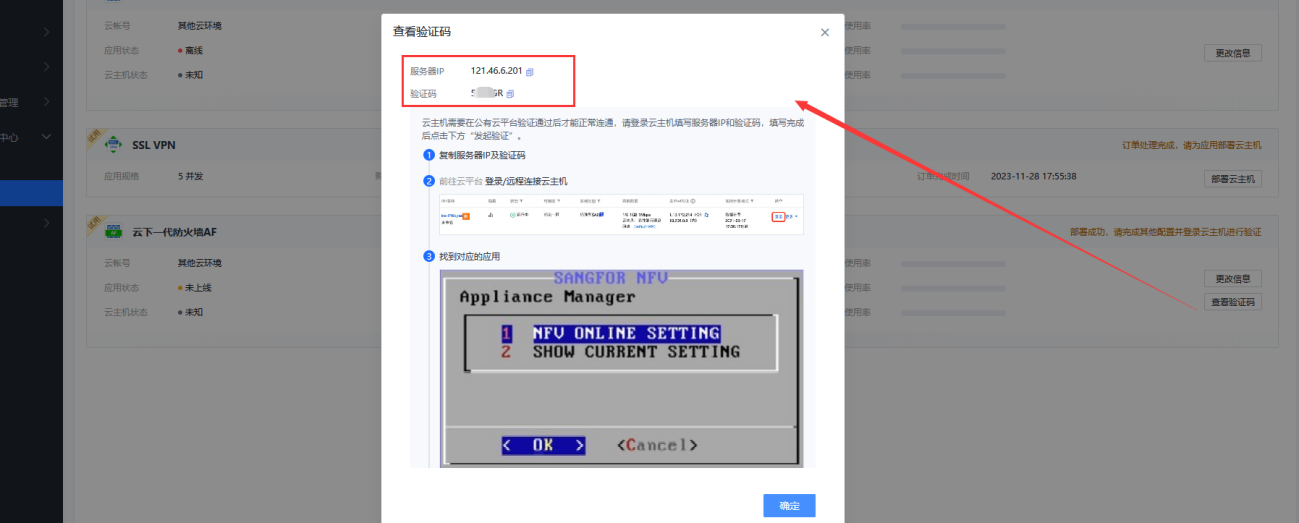Select the highlighted blue sidebar menu item
Image resolution: width=1299 pixels, height=523 pixels.
(31, 193)
